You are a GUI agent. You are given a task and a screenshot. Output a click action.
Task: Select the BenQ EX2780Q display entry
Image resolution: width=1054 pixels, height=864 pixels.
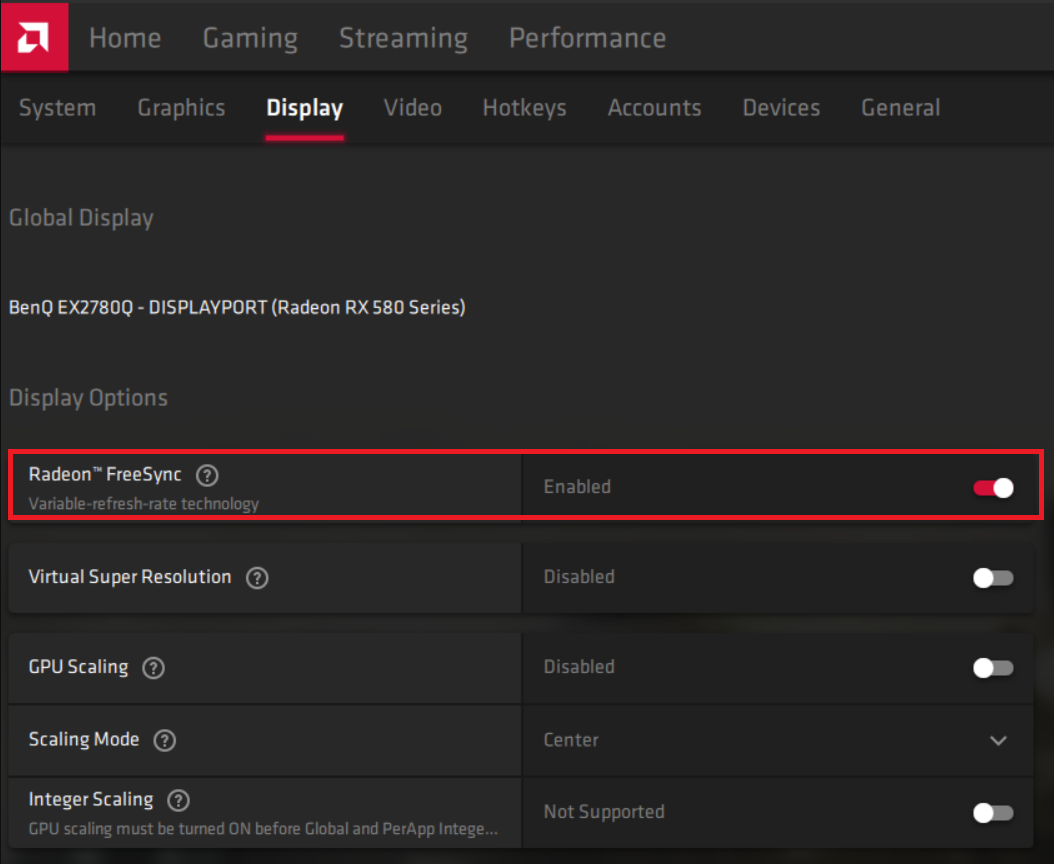pos(237,308)
